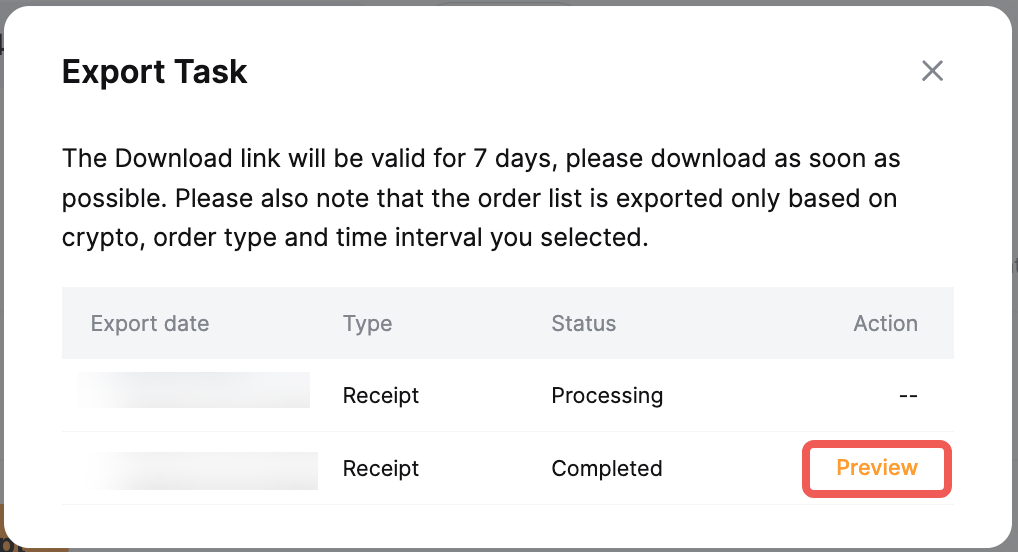This screenshot has height=552, width=1018.
Task: Select the "crypto, order type and time interval" line
Action: click(x=355, y=238)
